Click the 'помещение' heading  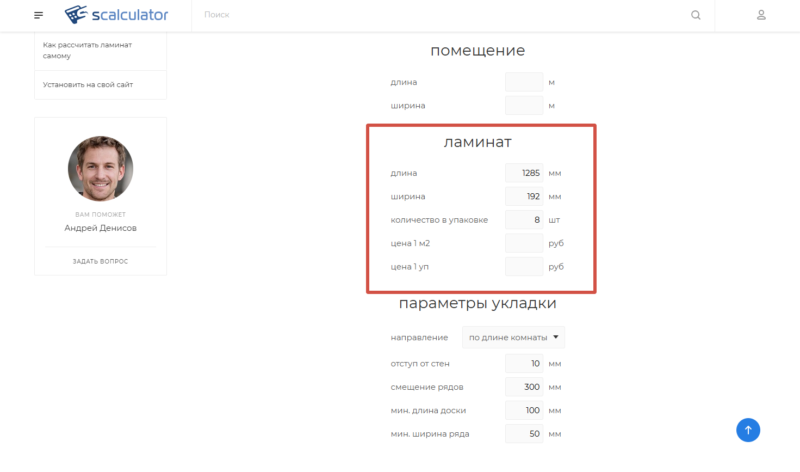pyautogui.click(x=478, y=51)
